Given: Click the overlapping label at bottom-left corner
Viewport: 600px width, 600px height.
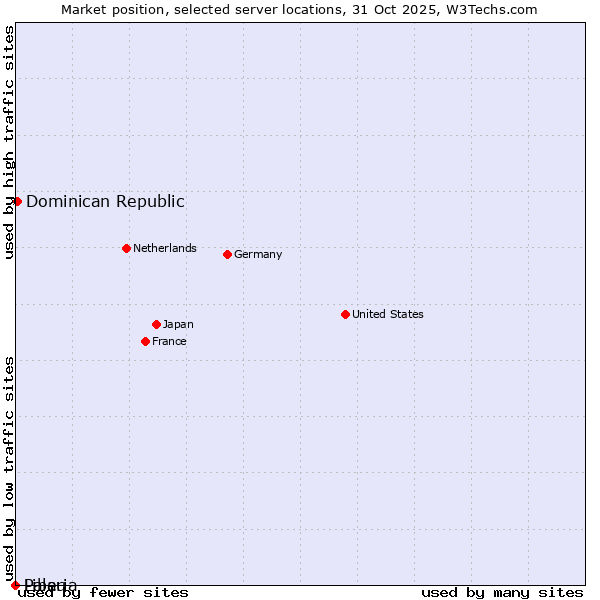Looking at the screenshot, I should [50, 585].
